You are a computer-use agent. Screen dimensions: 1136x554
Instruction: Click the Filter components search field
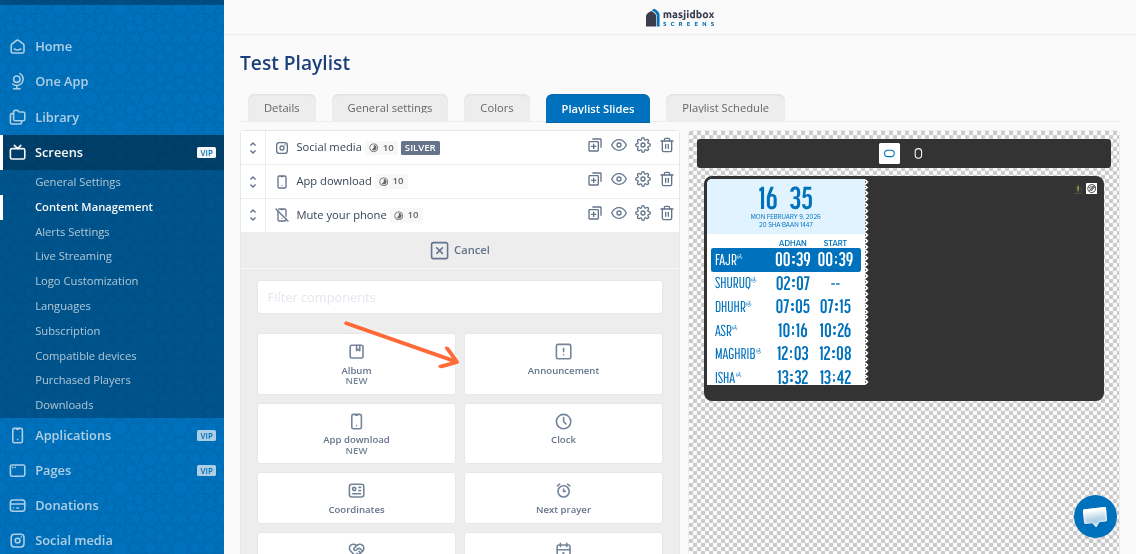459,297
